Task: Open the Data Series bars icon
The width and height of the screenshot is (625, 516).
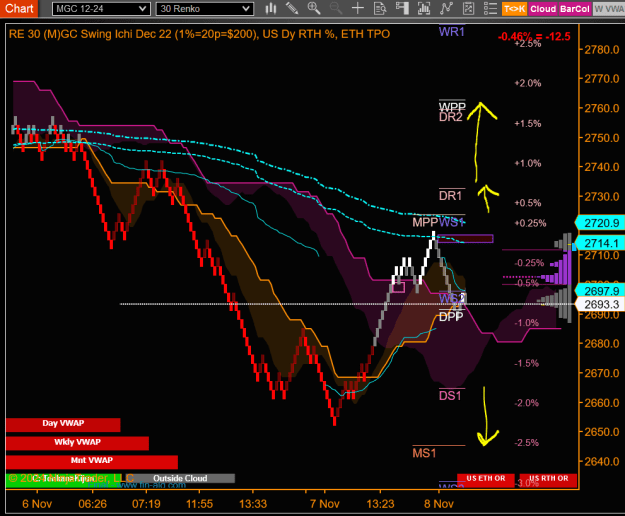Action: pos(424,8)
